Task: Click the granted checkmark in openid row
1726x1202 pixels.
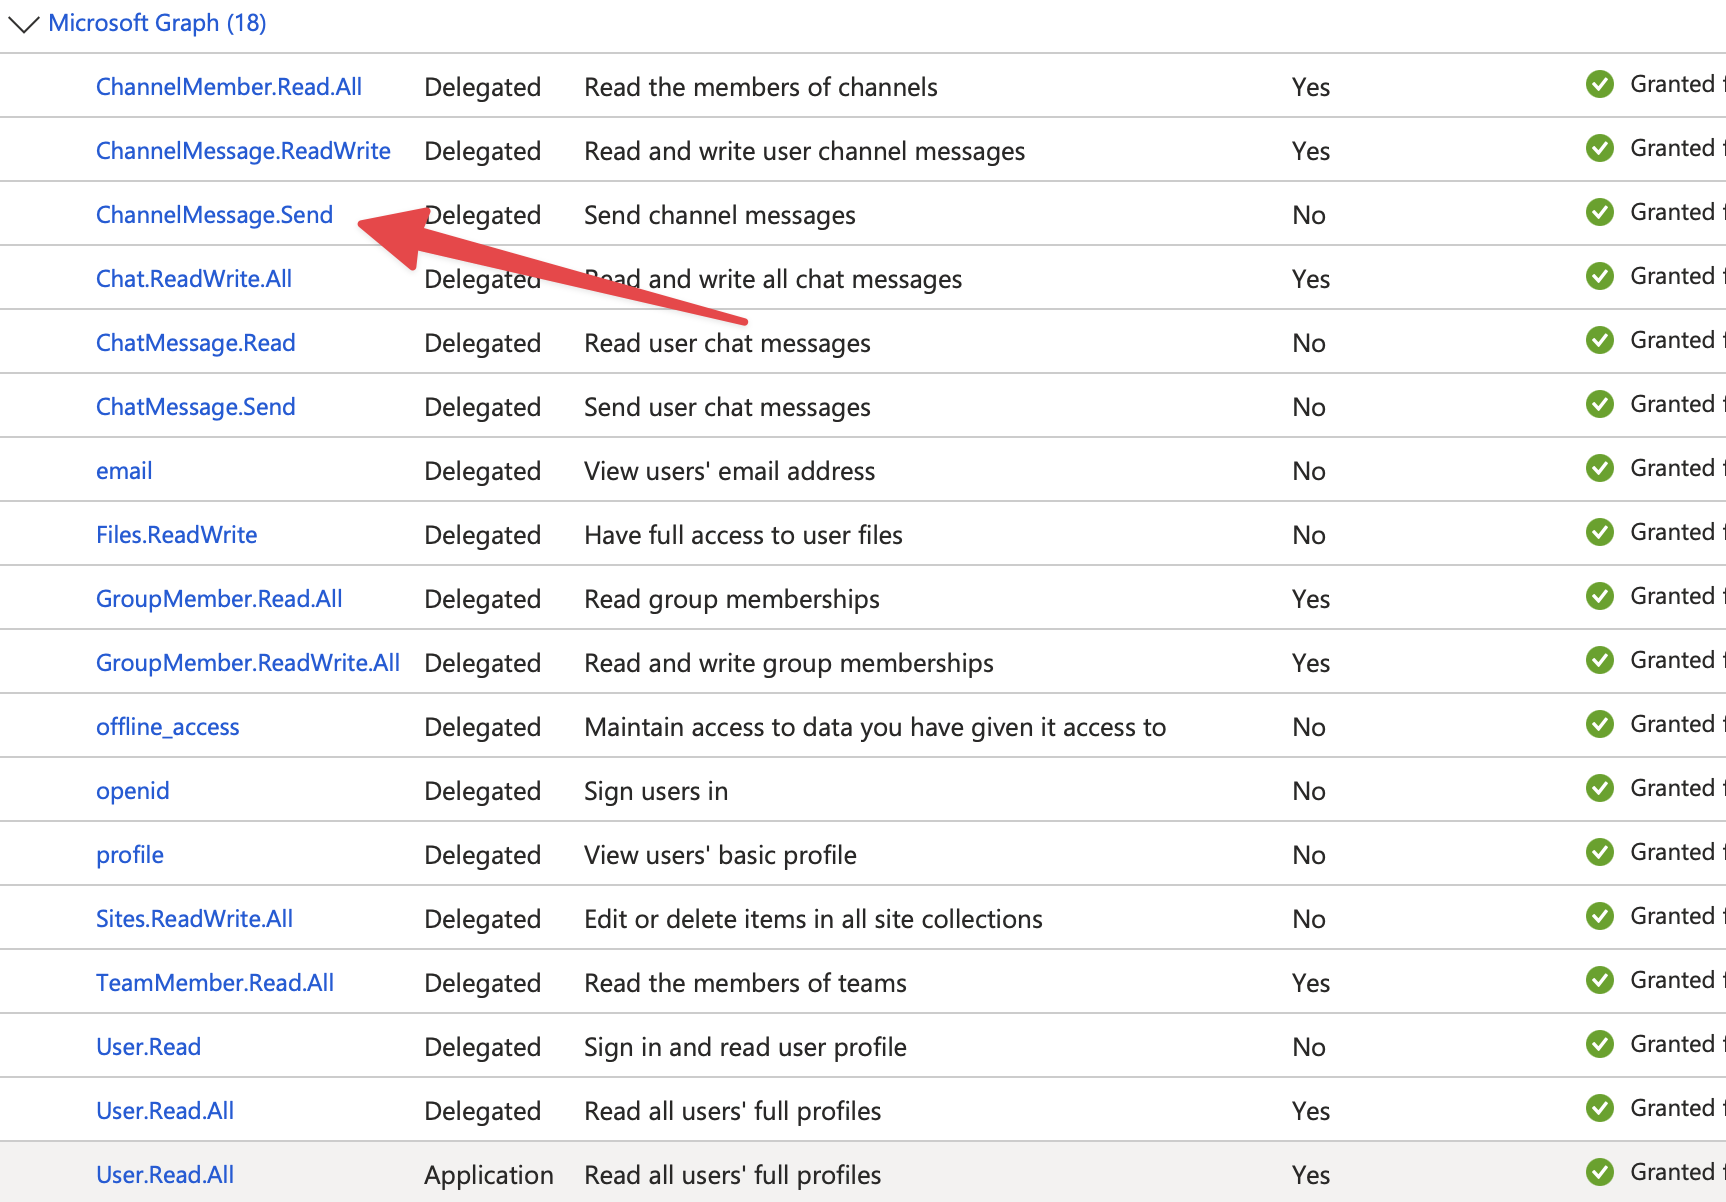Action: [x=1600, y=788]
